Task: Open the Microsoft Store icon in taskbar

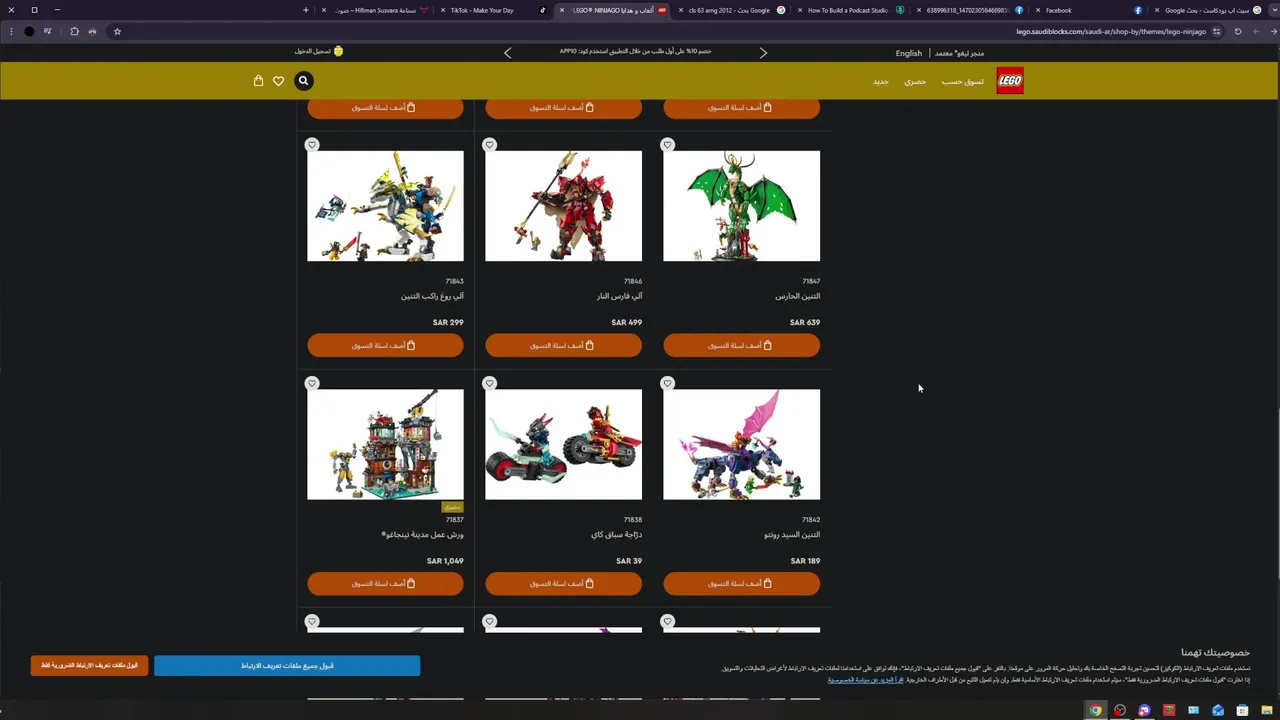Action: click(x=1242, y=710)
